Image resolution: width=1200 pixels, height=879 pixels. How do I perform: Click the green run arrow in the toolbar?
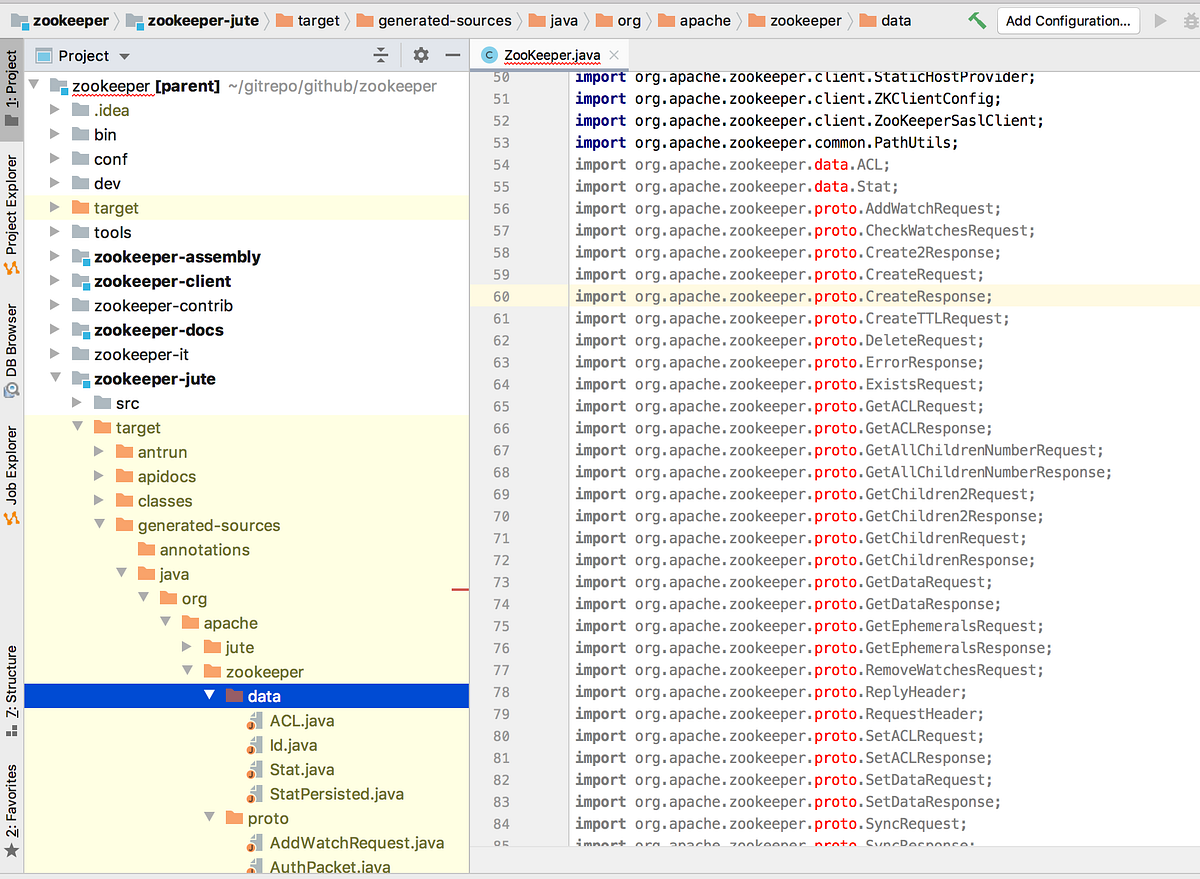point(1158,20)
